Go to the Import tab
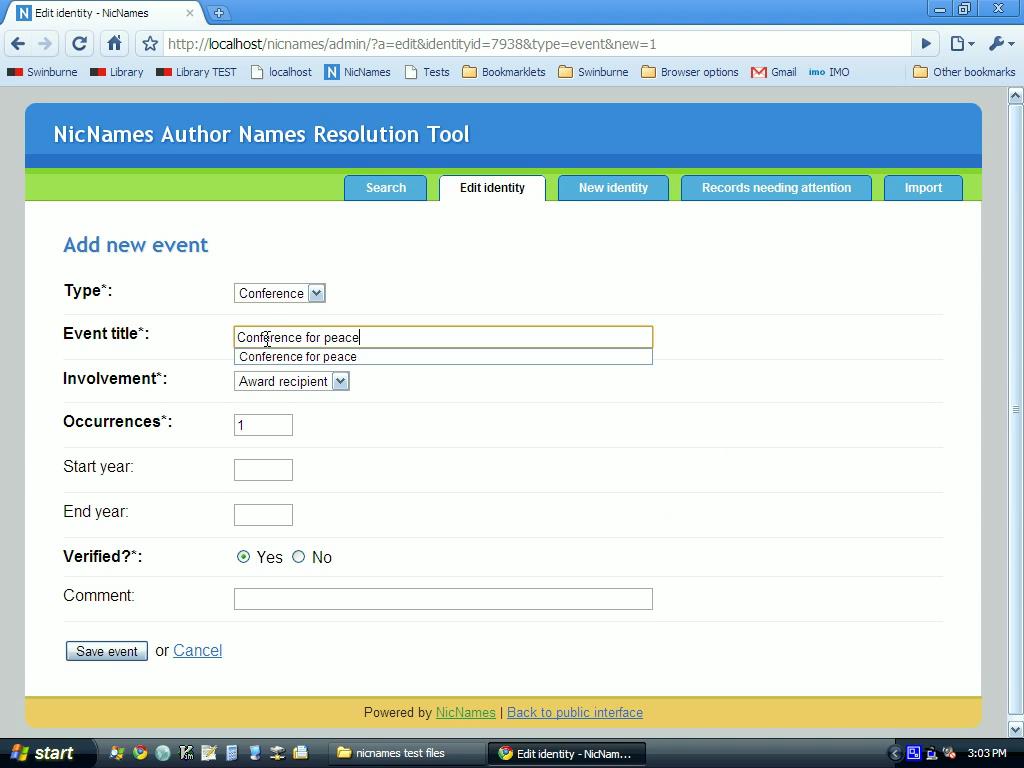The width and height of the screenshot is (1024, 768). [x=923, y=188]
